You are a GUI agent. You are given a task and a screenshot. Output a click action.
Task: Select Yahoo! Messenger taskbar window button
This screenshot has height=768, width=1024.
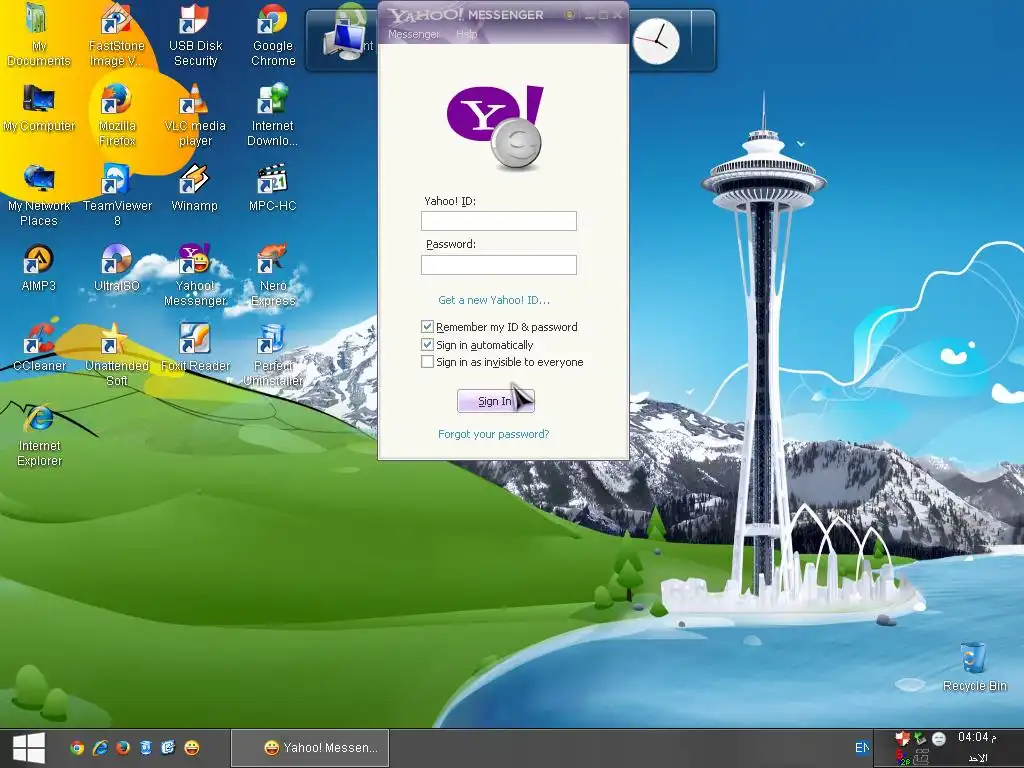coord(310,748)
